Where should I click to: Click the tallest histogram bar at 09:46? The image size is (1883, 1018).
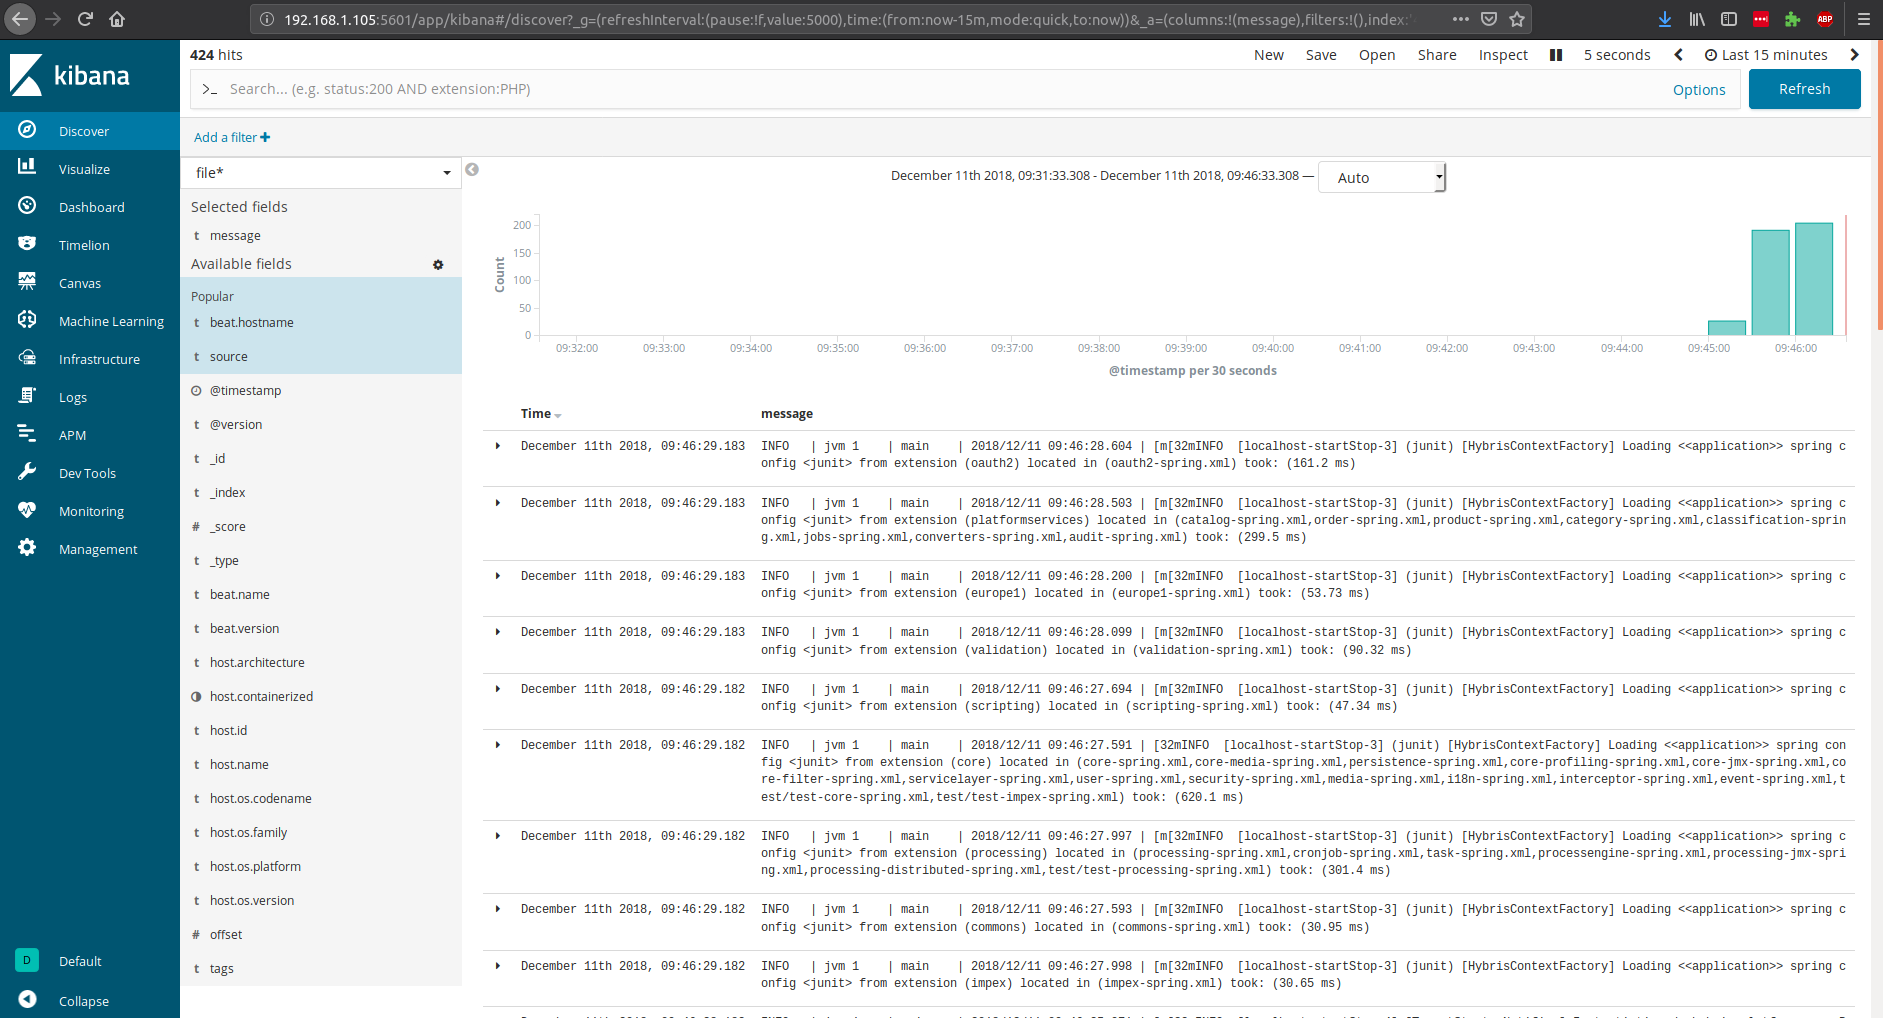point(1813,279)
